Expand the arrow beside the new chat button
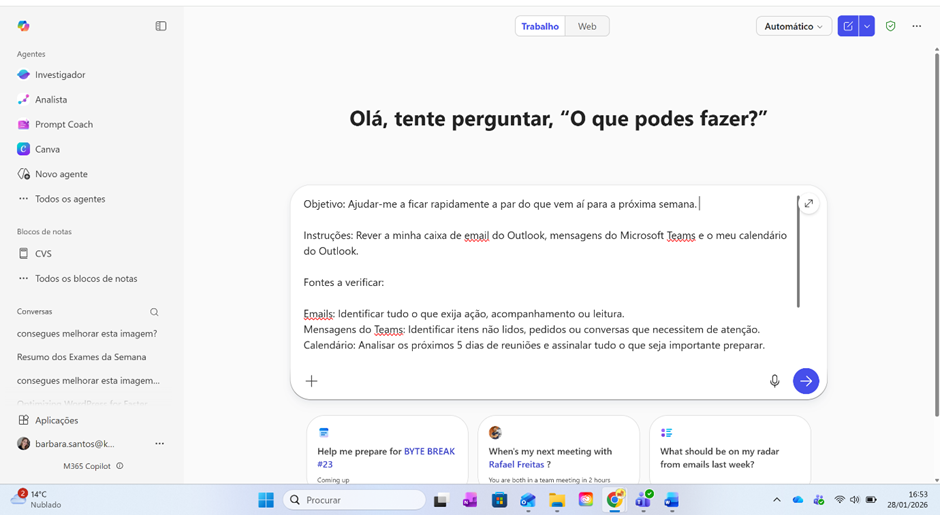940x515 pixels. click(x=867, y=26)
